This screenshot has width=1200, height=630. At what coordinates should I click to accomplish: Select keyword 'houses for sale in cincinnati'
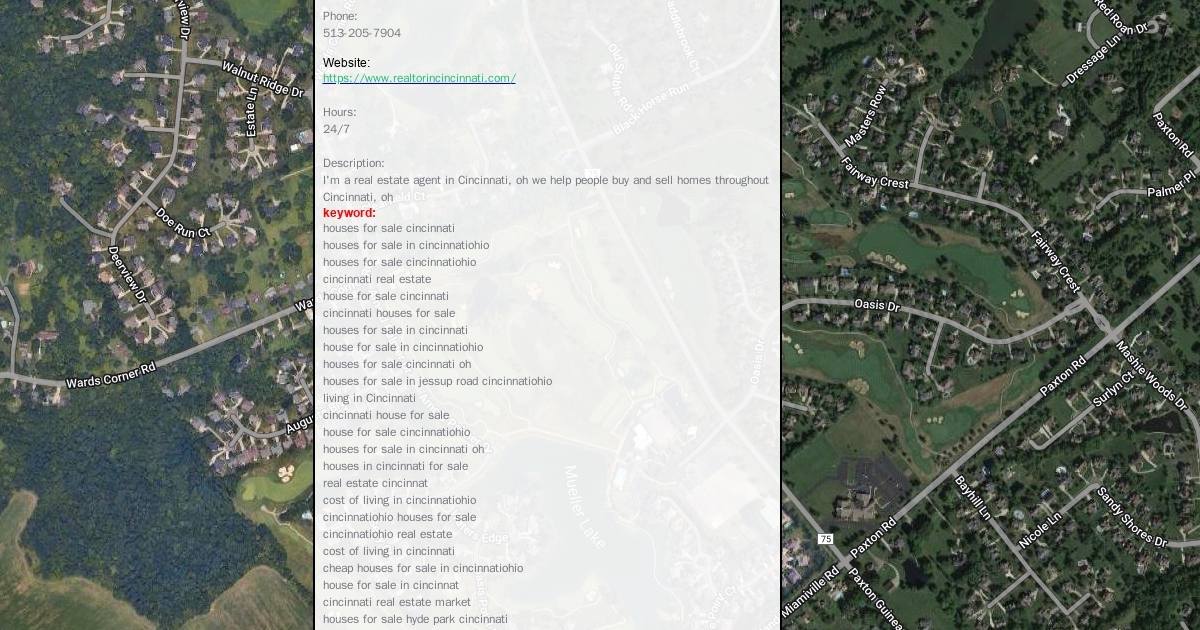[x=395, y=330]
